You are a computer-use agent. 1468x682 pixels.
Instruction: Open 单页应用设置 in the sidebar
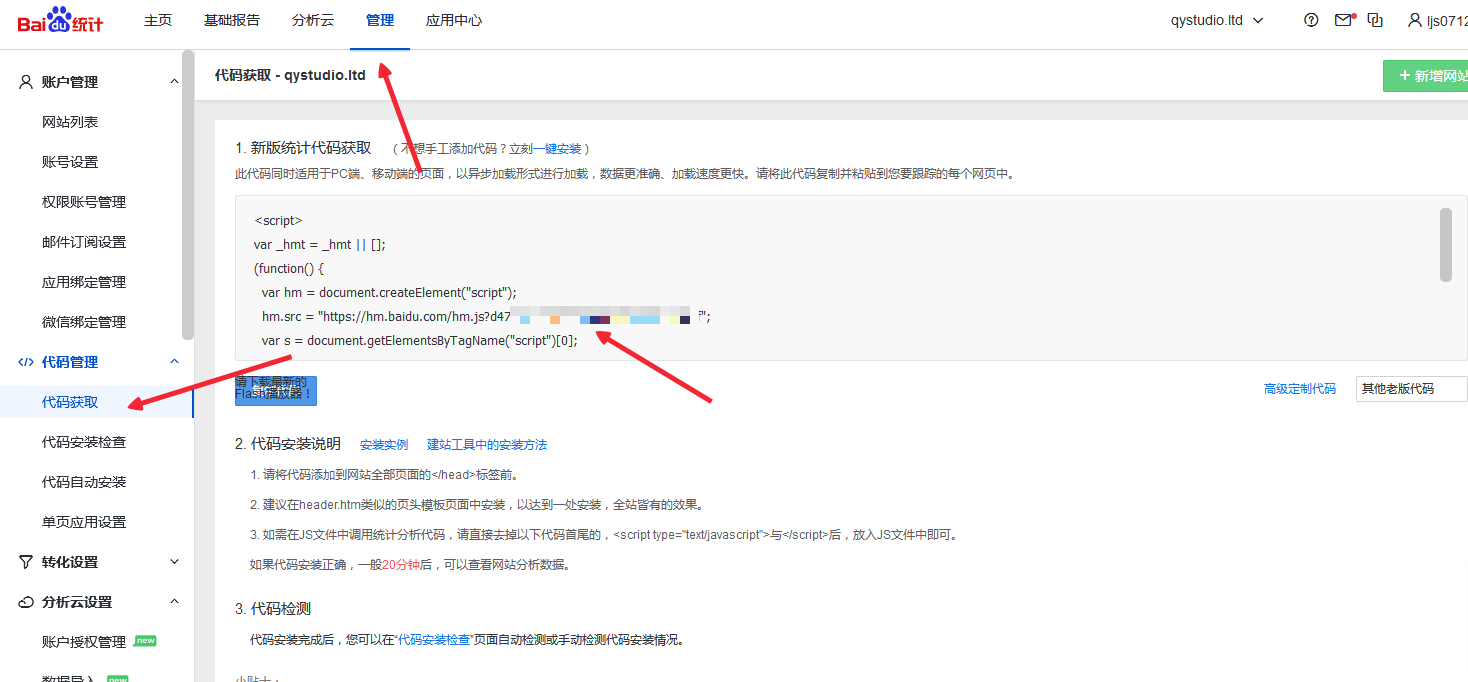(84, 522)
